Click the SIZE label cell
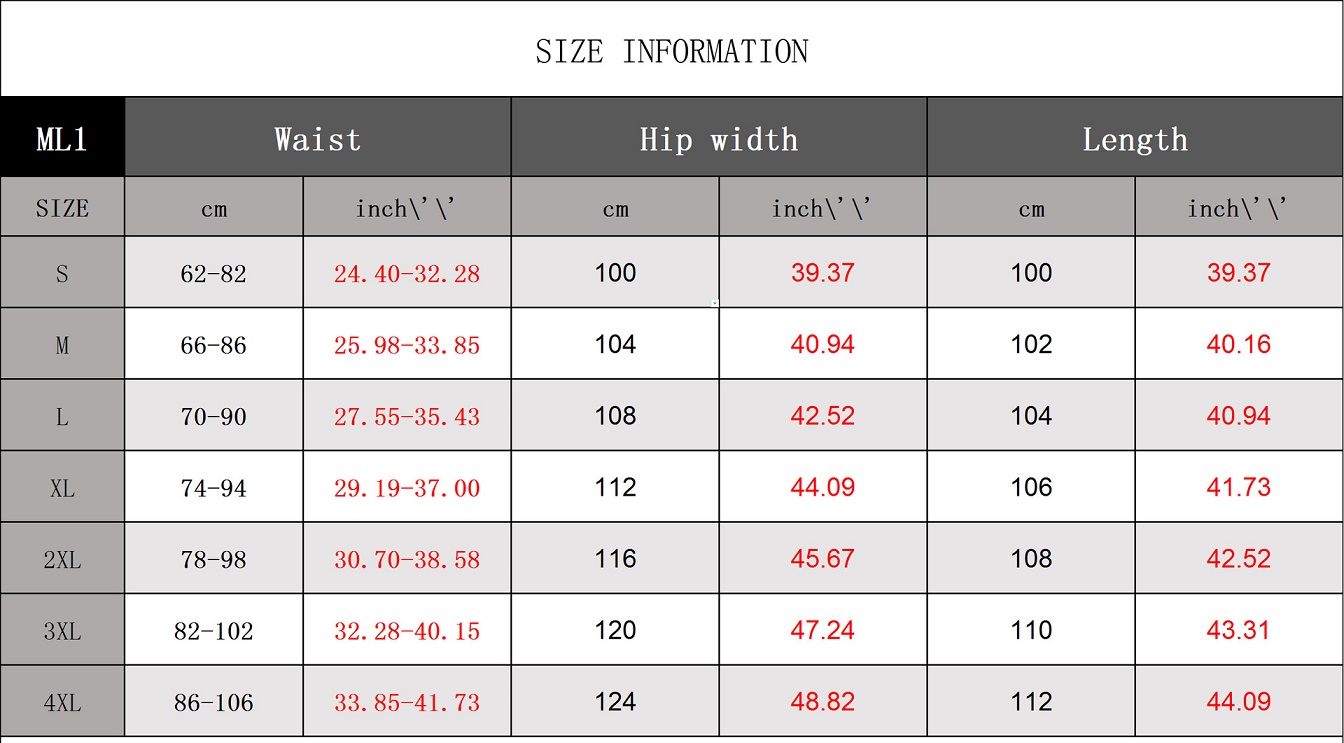The width and height of the screenshot is (1344, 743). pyautogui.click(x=62, y=208)
